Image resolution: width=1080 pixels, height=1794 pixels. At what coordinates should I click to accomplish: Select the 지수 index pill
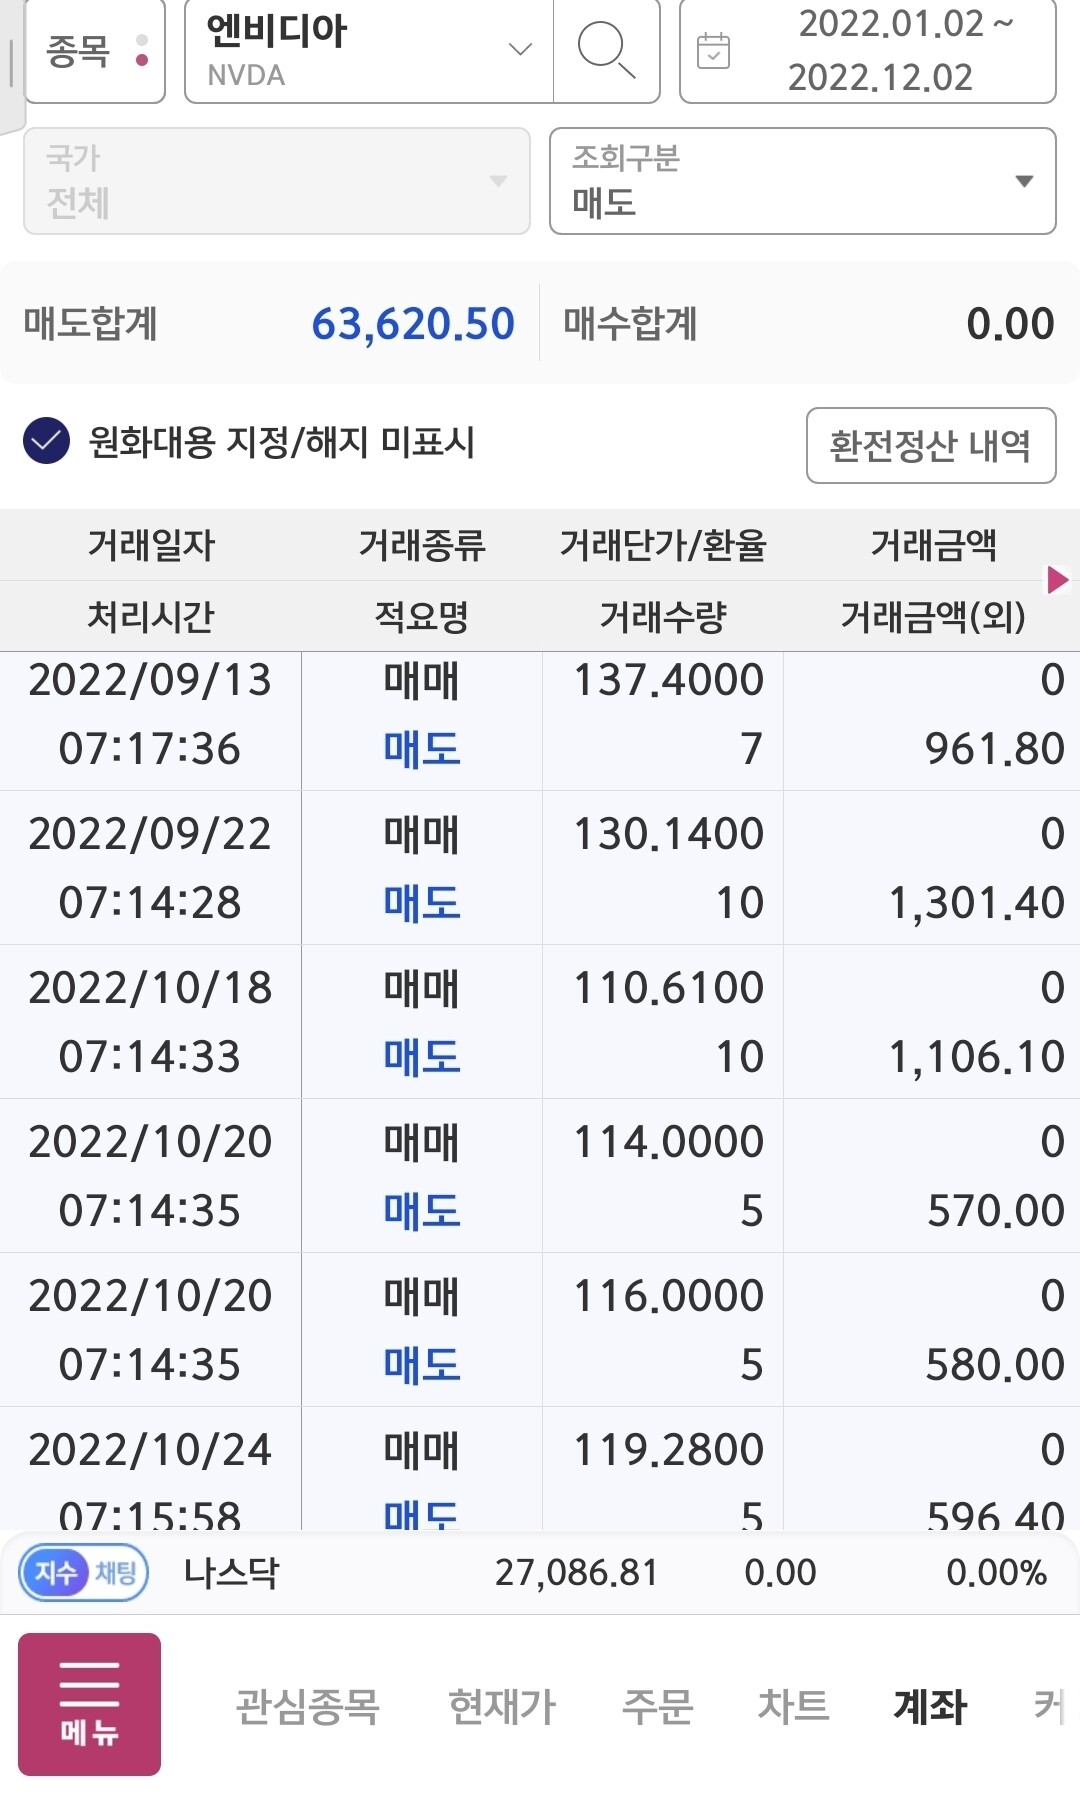point(56,1573)
